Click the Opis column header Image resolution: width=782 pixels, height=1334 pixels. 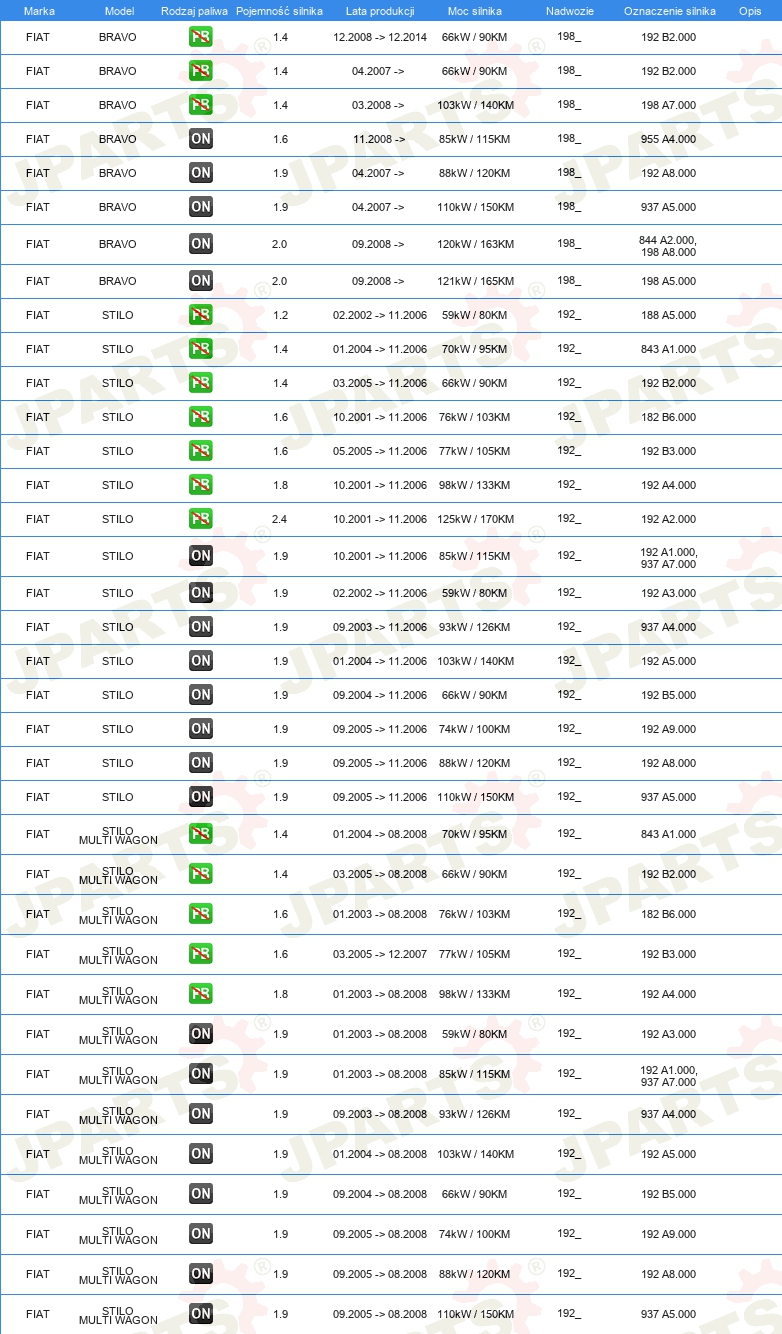(749, 10)
